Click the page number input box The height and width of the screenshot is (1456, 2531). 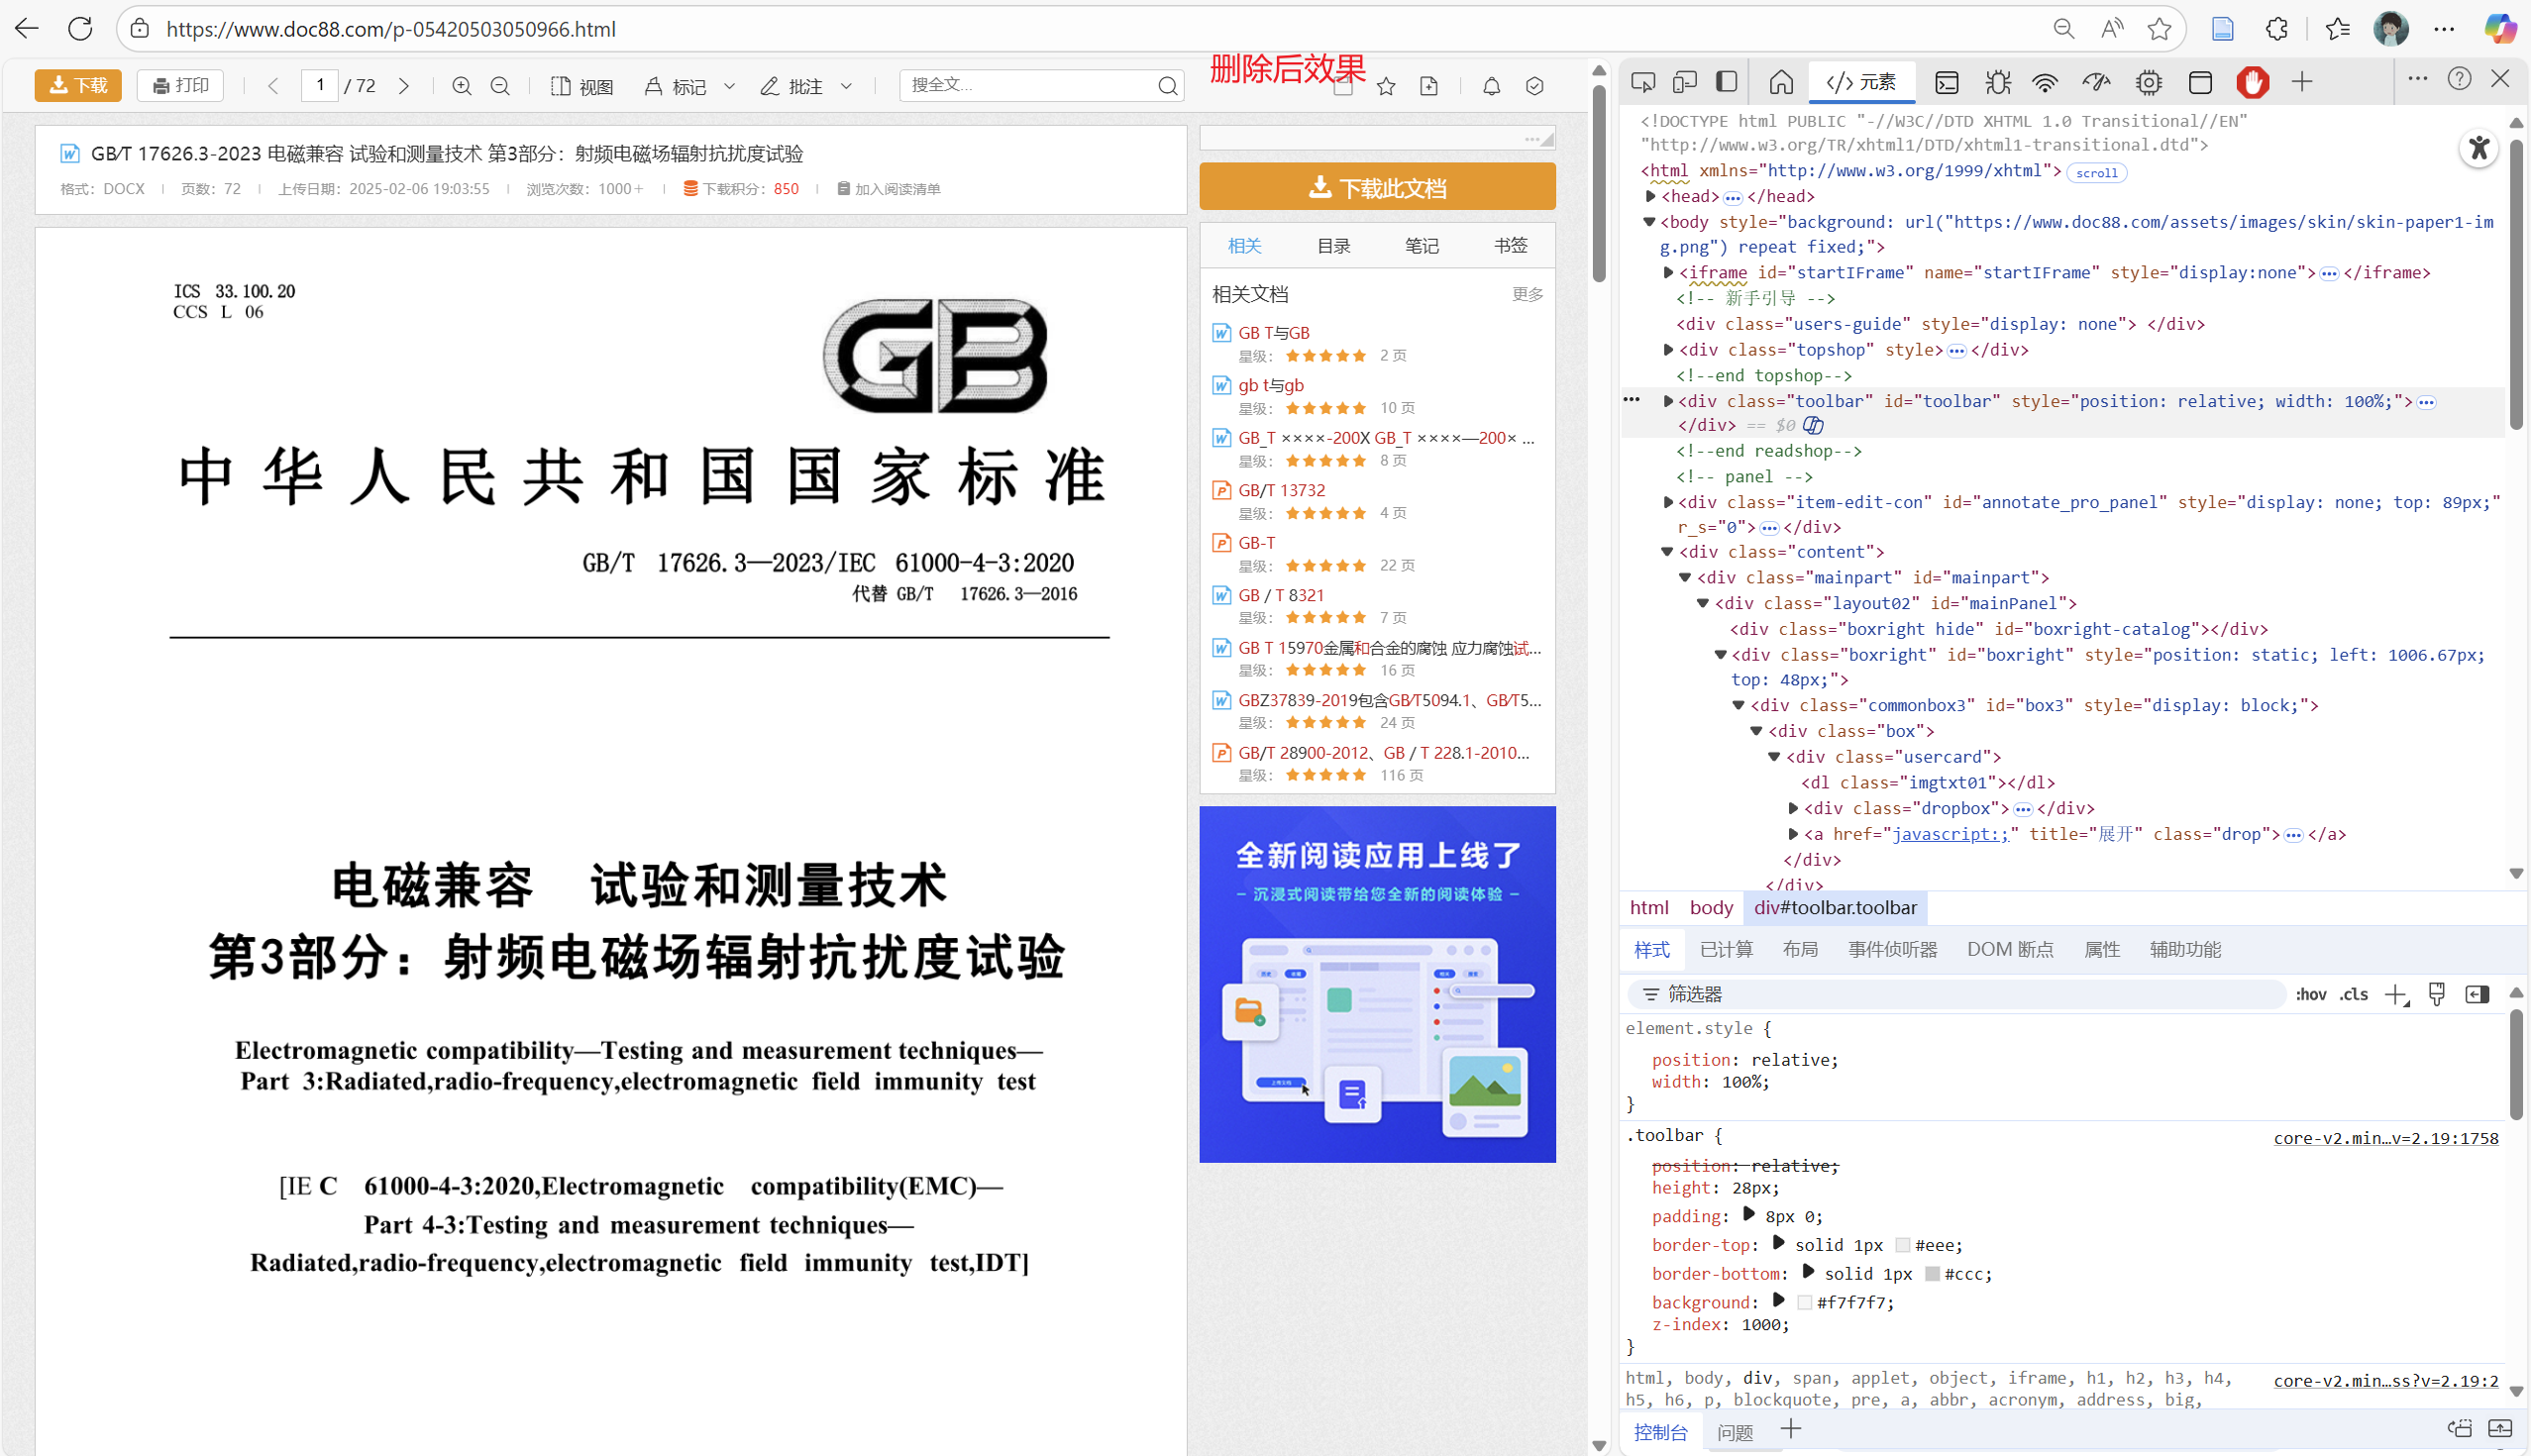pos(320,85)
